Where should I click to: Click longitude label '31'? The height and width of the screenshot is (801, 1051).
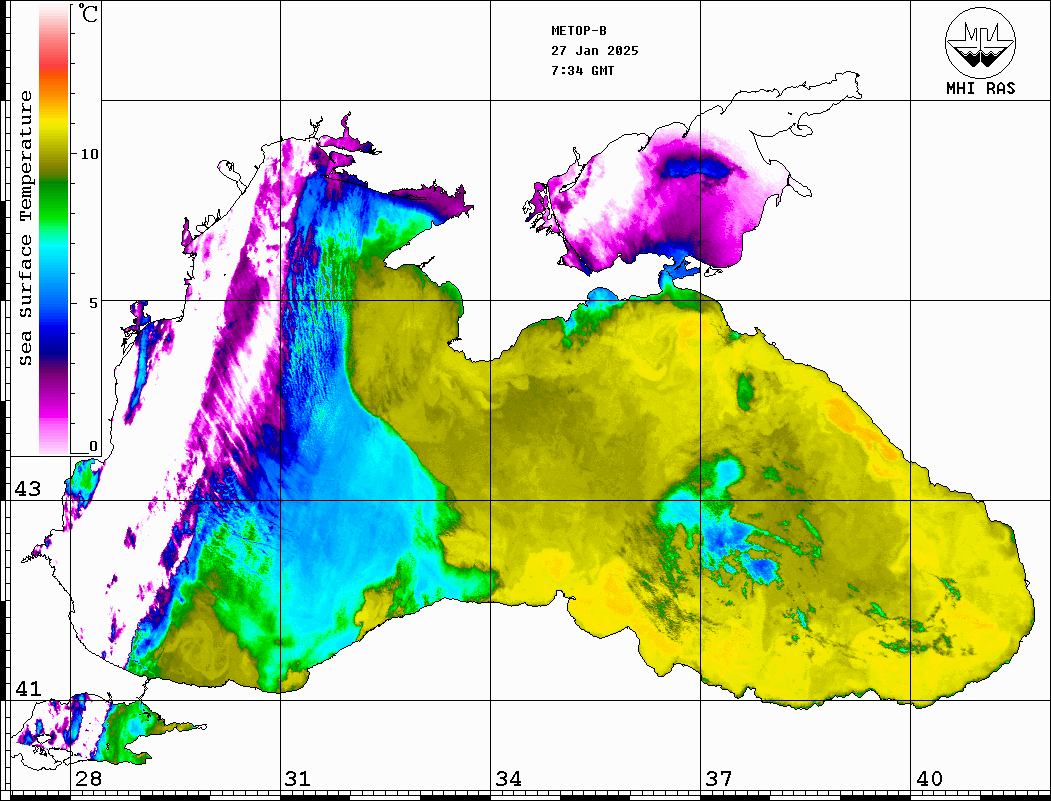298,779
